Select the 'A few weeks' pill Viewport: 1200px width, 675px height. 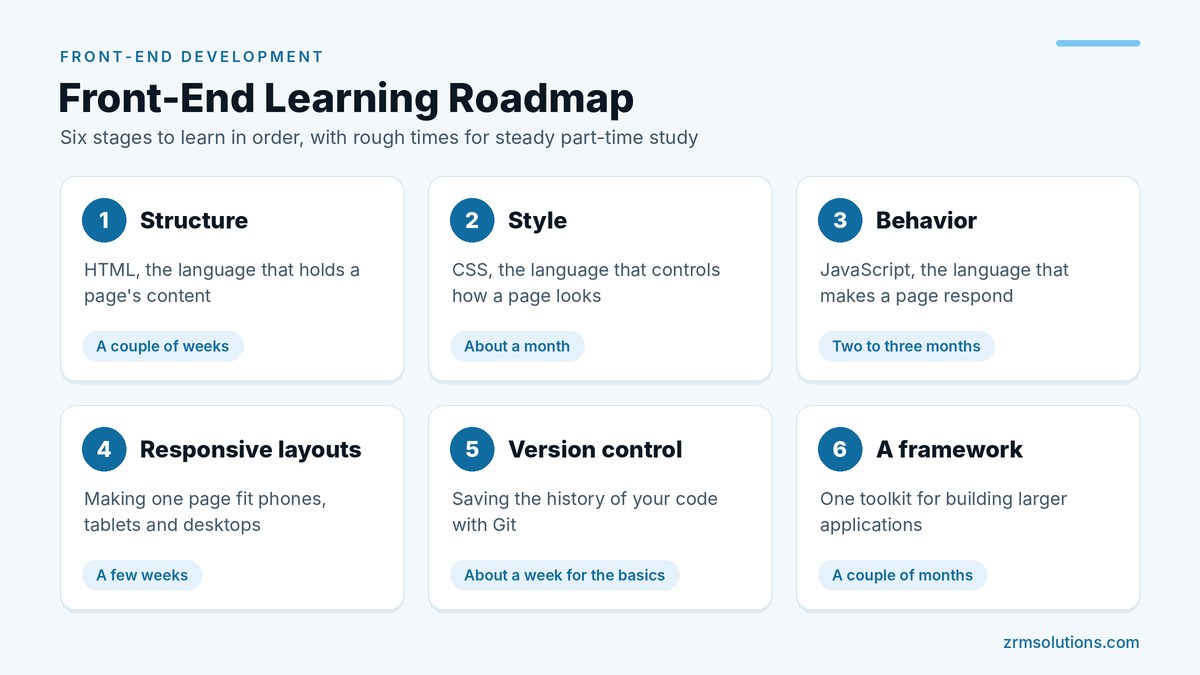coord(142,575)
